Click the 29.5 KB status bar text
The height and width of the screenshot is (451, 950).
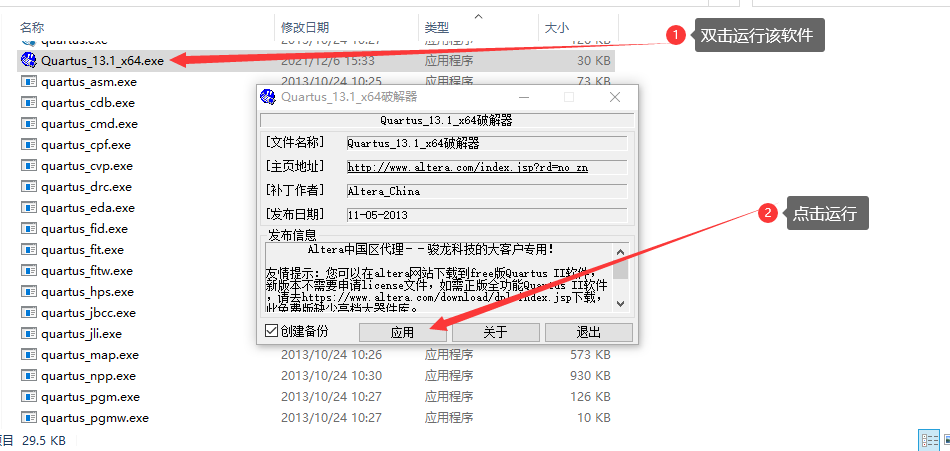44,441
